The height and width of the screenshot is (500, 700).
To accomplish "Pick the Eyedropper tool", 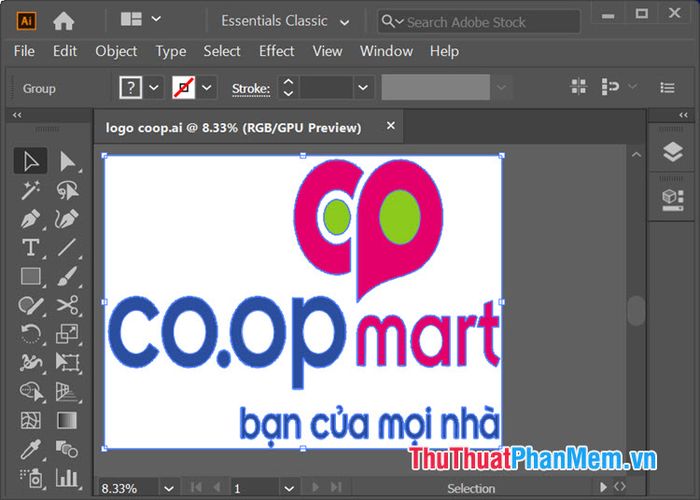I will pyautogui.click(x=30, y=449).
